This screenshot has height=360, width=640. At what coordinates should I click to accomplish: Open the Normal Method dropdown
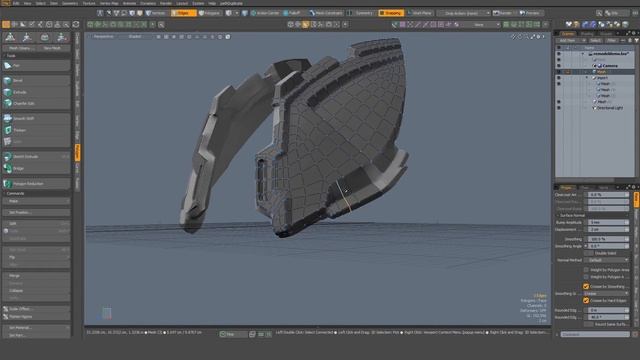(608, 260)
